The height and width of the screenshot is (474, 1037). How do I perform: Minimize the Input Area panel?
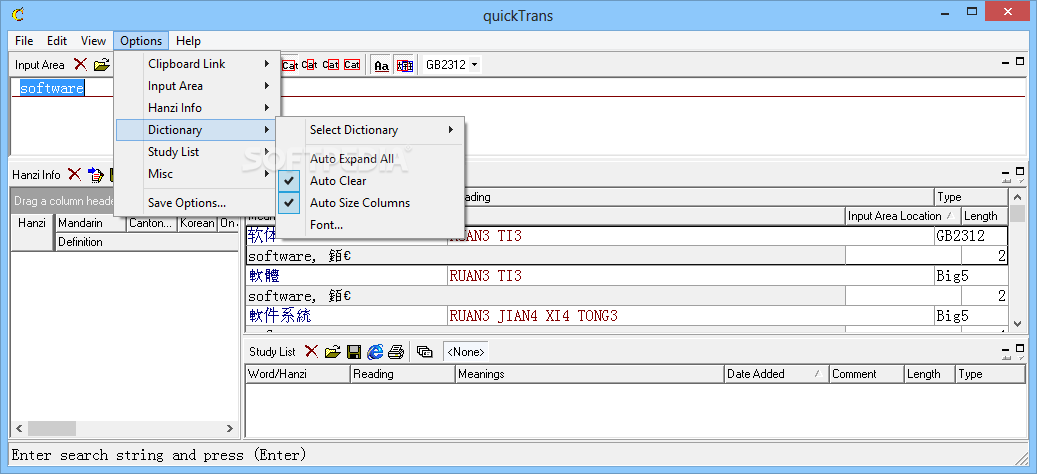coord(1007,62)
